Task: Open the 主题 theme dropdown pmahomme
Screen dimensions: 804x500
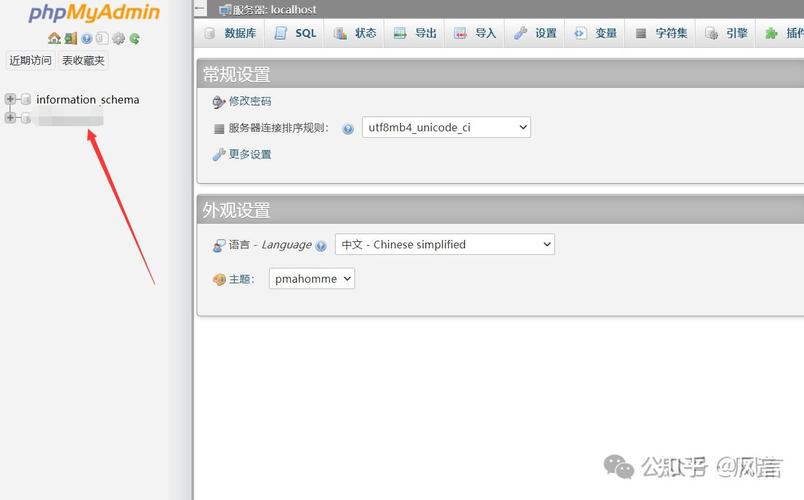Action: pyautogui.click(x=312, y=278)
